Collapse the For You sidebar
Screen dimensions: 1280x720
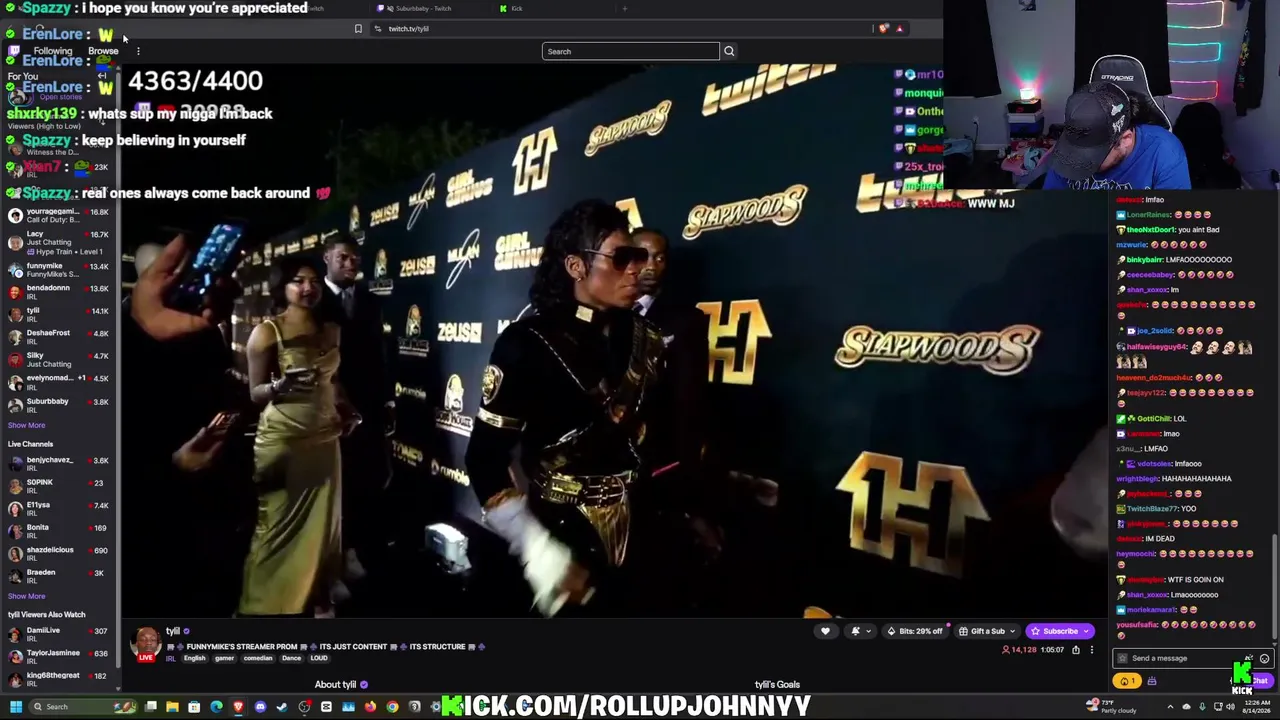point(102,76)
